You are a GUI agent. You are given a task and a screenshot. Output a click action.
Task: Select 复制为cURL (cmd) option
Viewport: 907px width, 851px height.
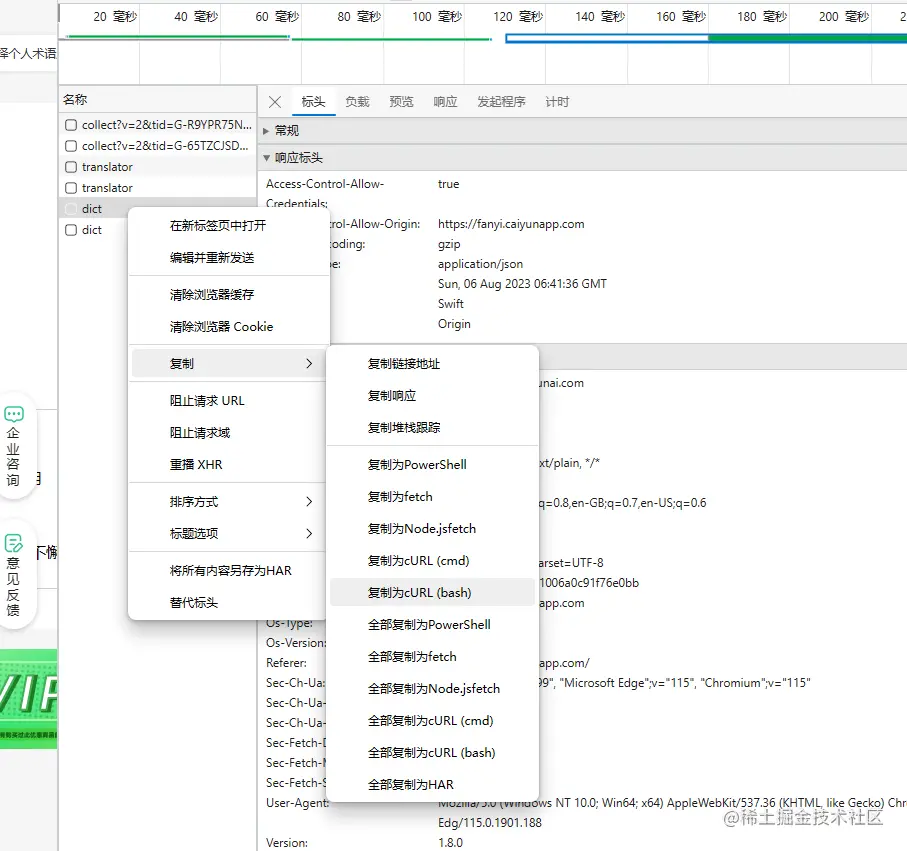coord(432,561)
